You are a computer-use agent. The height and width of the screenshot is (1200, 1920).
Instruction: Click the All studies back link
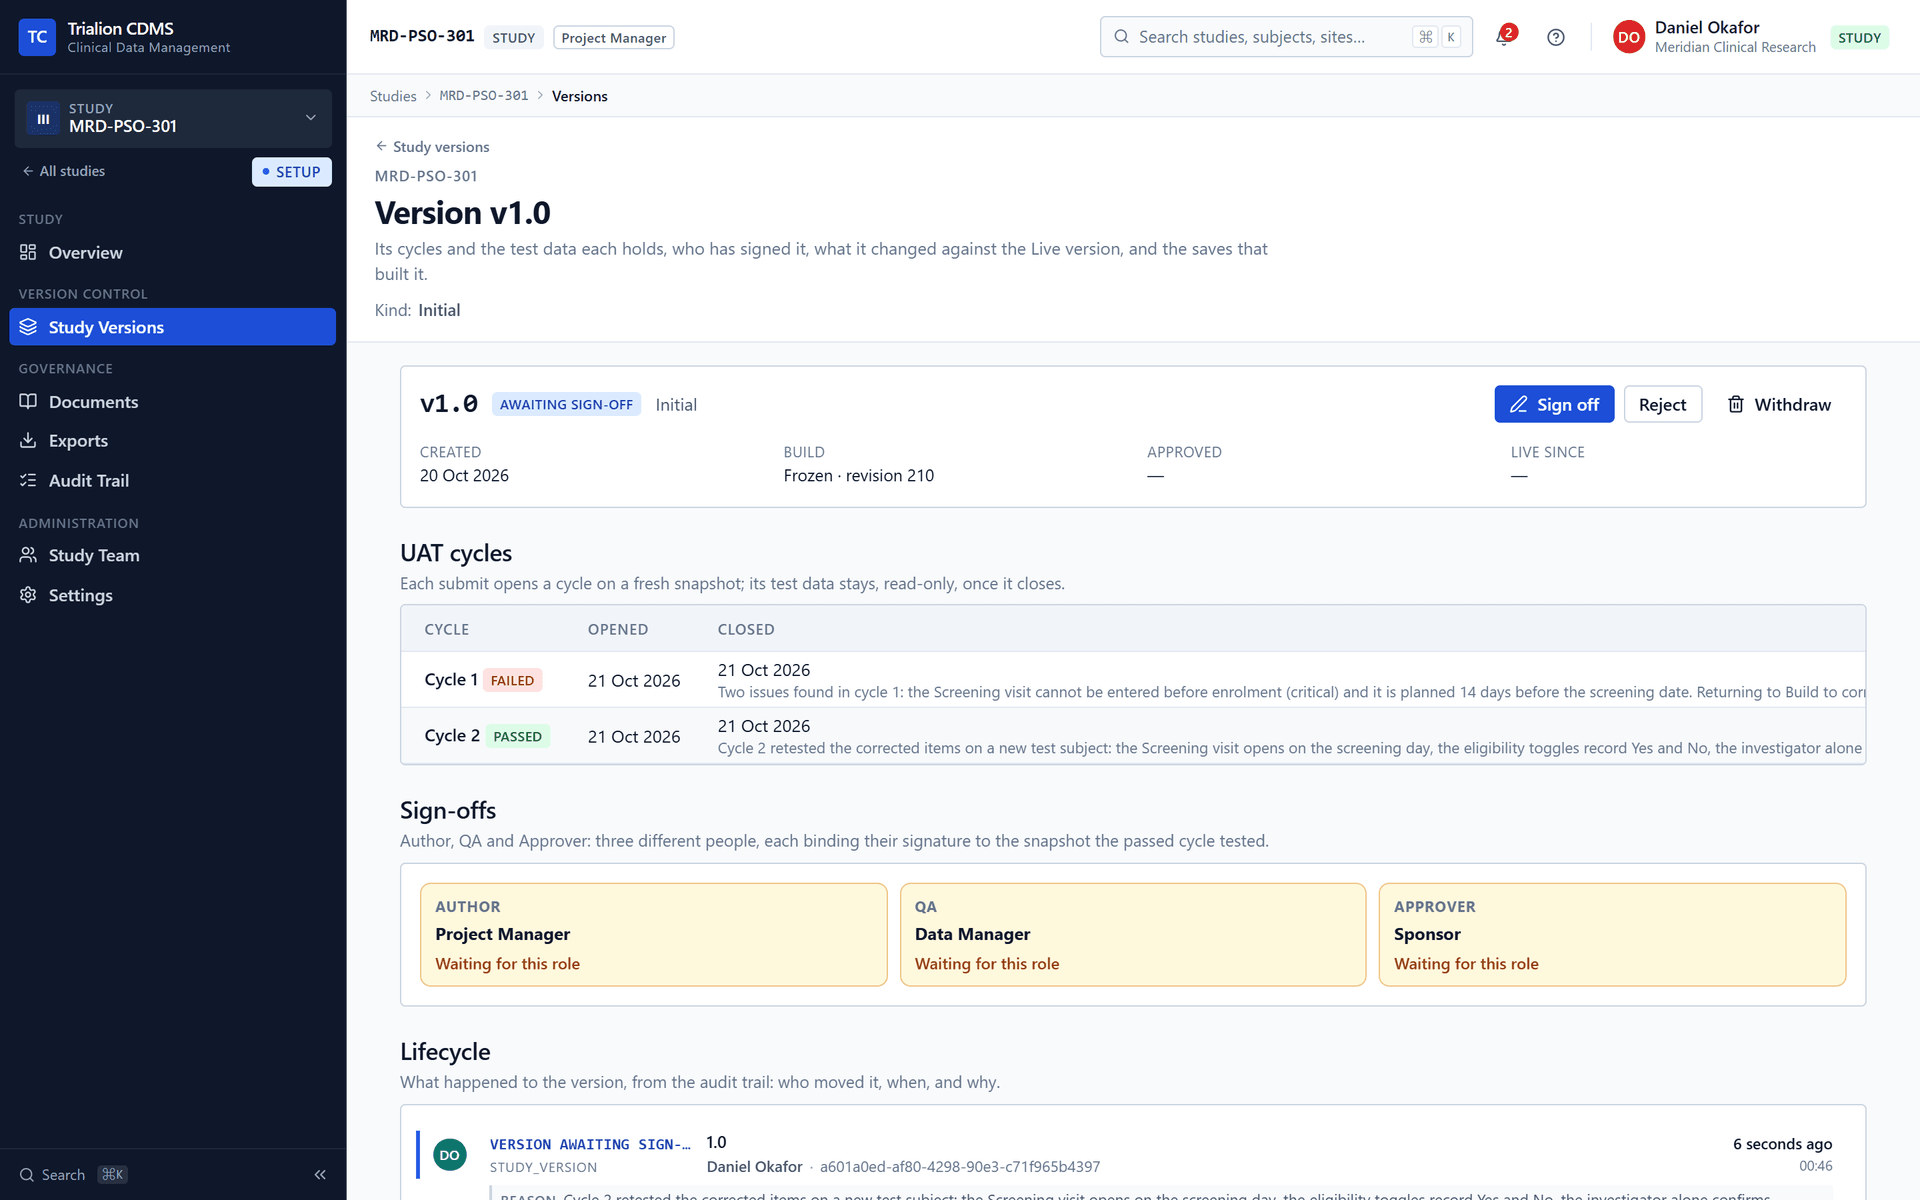(64, 171)
